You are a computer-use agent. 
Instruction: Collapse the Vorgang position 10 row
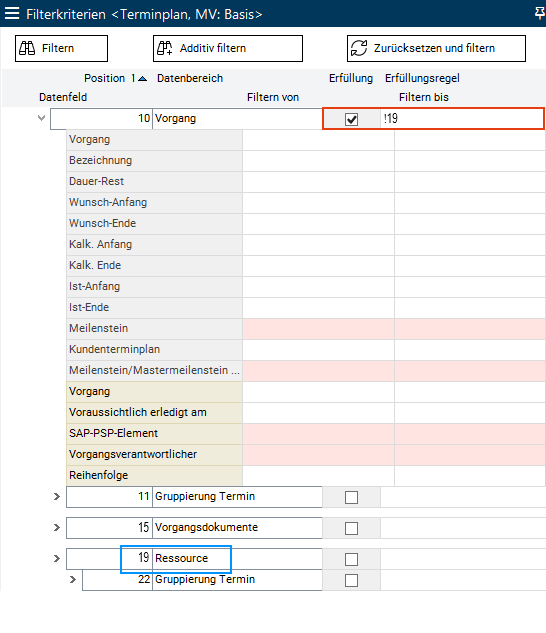41,118
